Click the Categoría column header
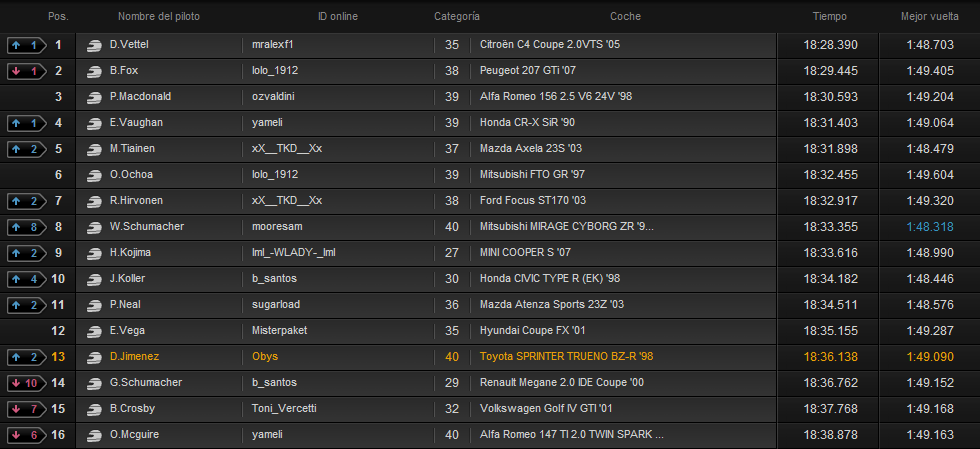 457,17
